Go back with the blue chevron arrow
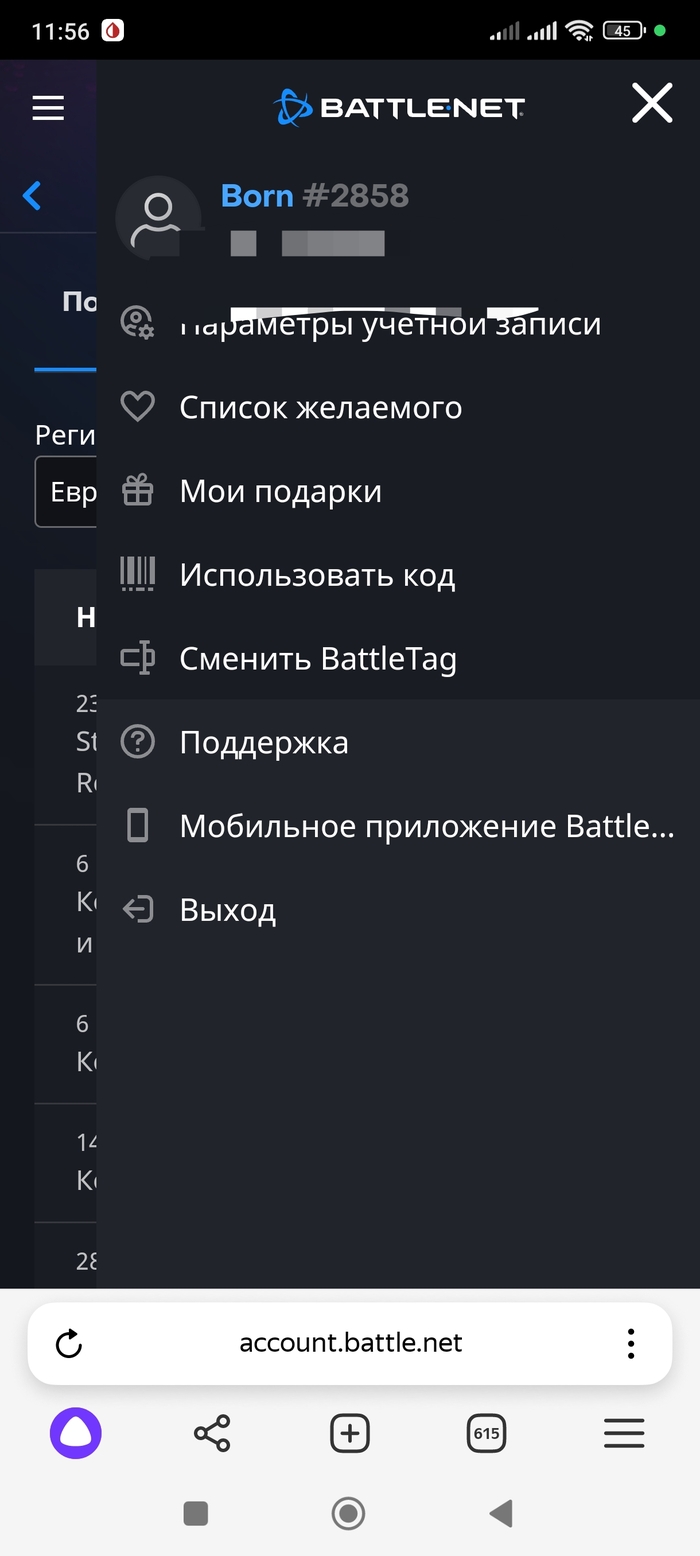The image size is (700, 1556). (x=33, y=195)
